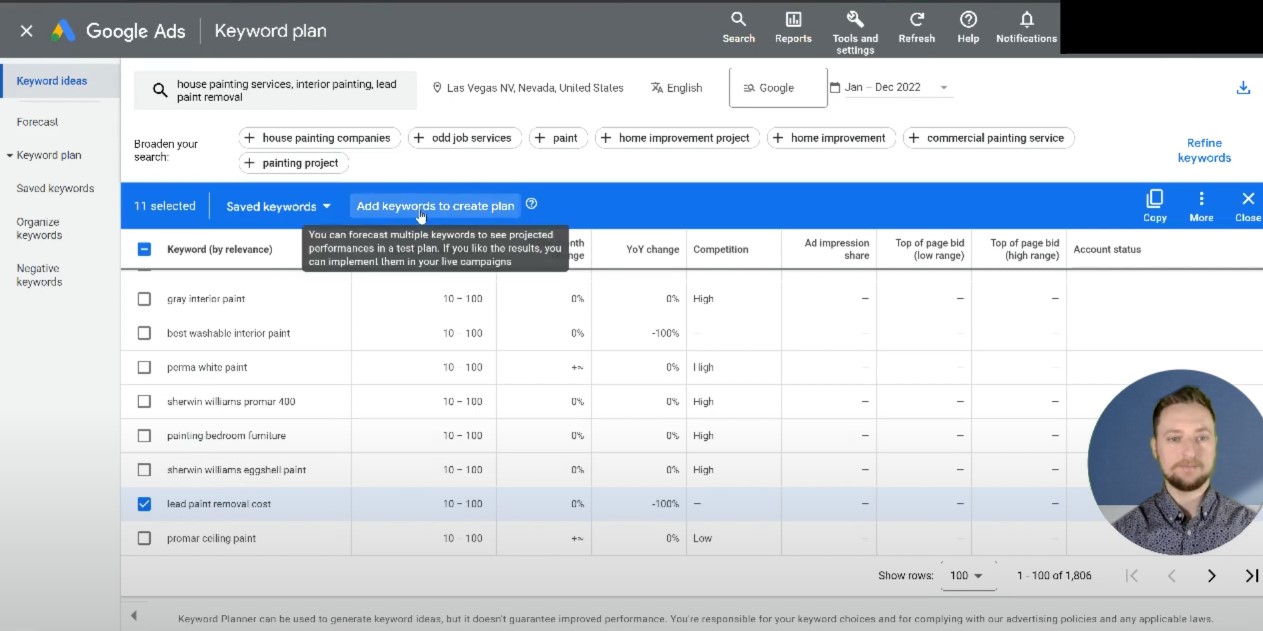Add the 'home improvement' suggestion chip
The image size is (1263, 631).
point(831,138)
